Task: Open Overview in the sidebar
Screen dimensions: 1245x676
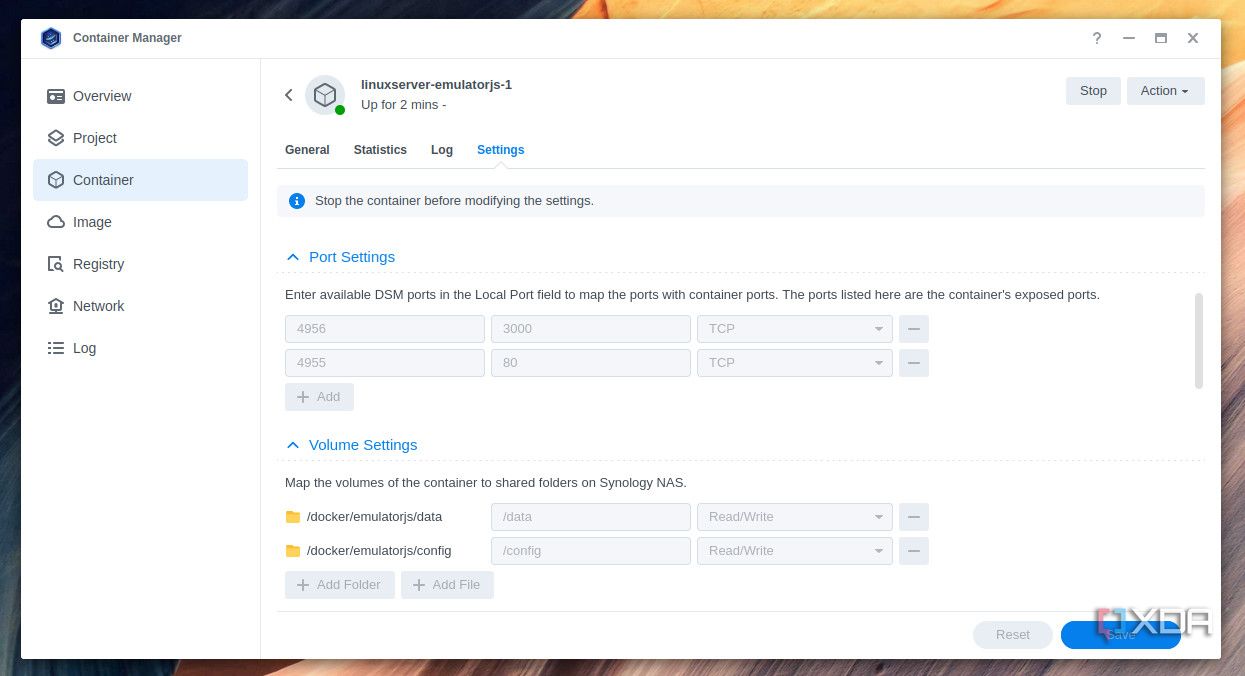Action: click(140, 96)
